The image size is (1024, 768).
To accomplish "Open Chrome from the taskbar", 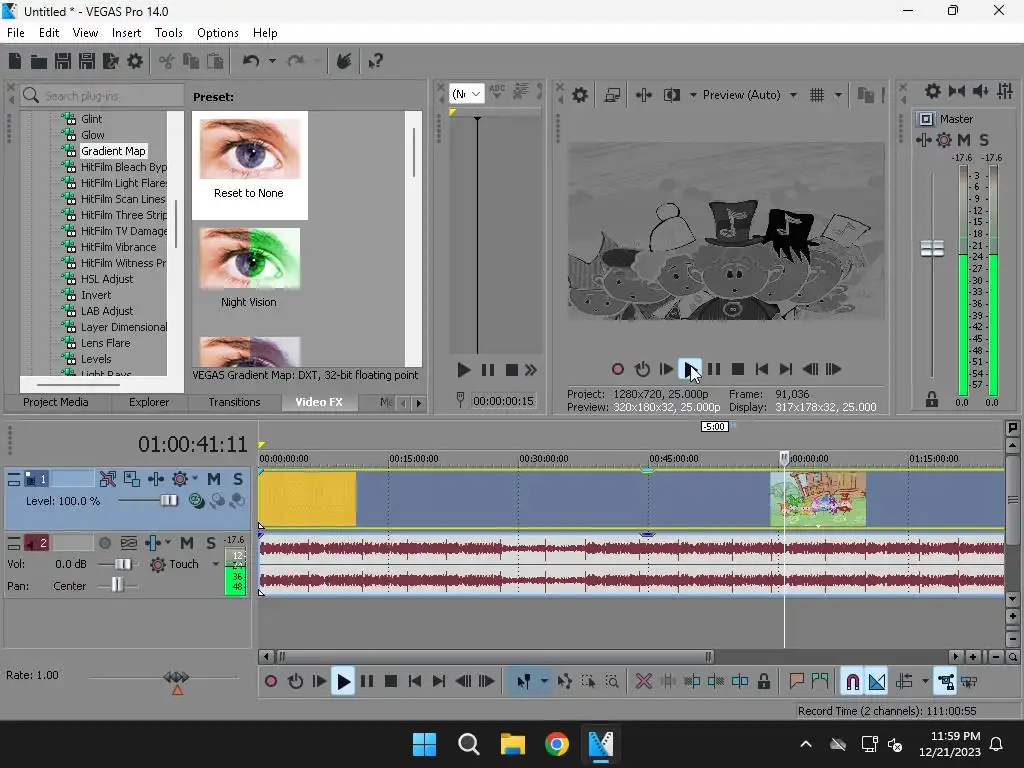I will click(x=556, y=744).
